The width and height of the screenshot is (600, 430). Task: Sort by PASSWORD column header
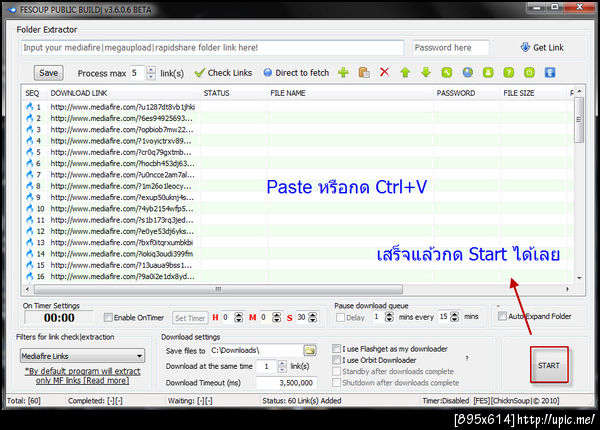point(456,93)
